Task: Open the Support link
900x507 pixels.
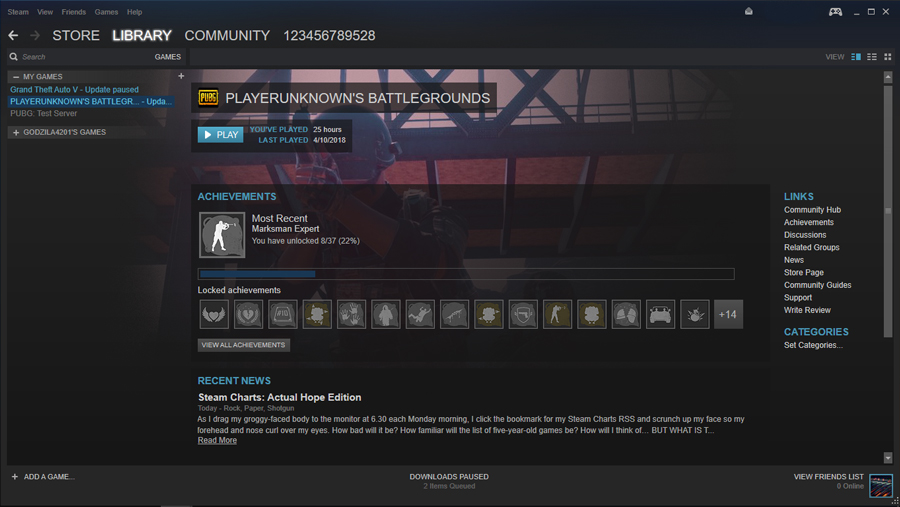Action: pos(798,297)
